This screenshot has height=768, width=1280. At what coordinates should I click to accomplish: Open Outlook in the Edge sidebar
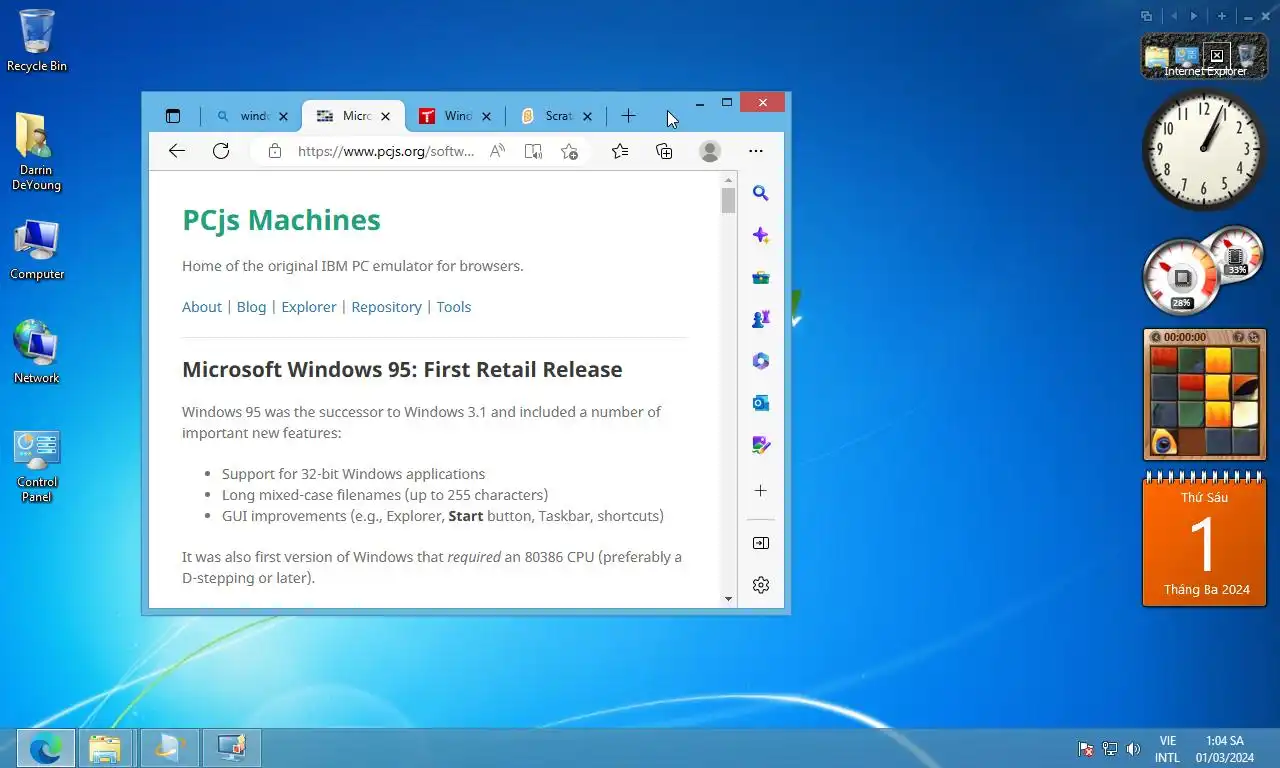761,403
